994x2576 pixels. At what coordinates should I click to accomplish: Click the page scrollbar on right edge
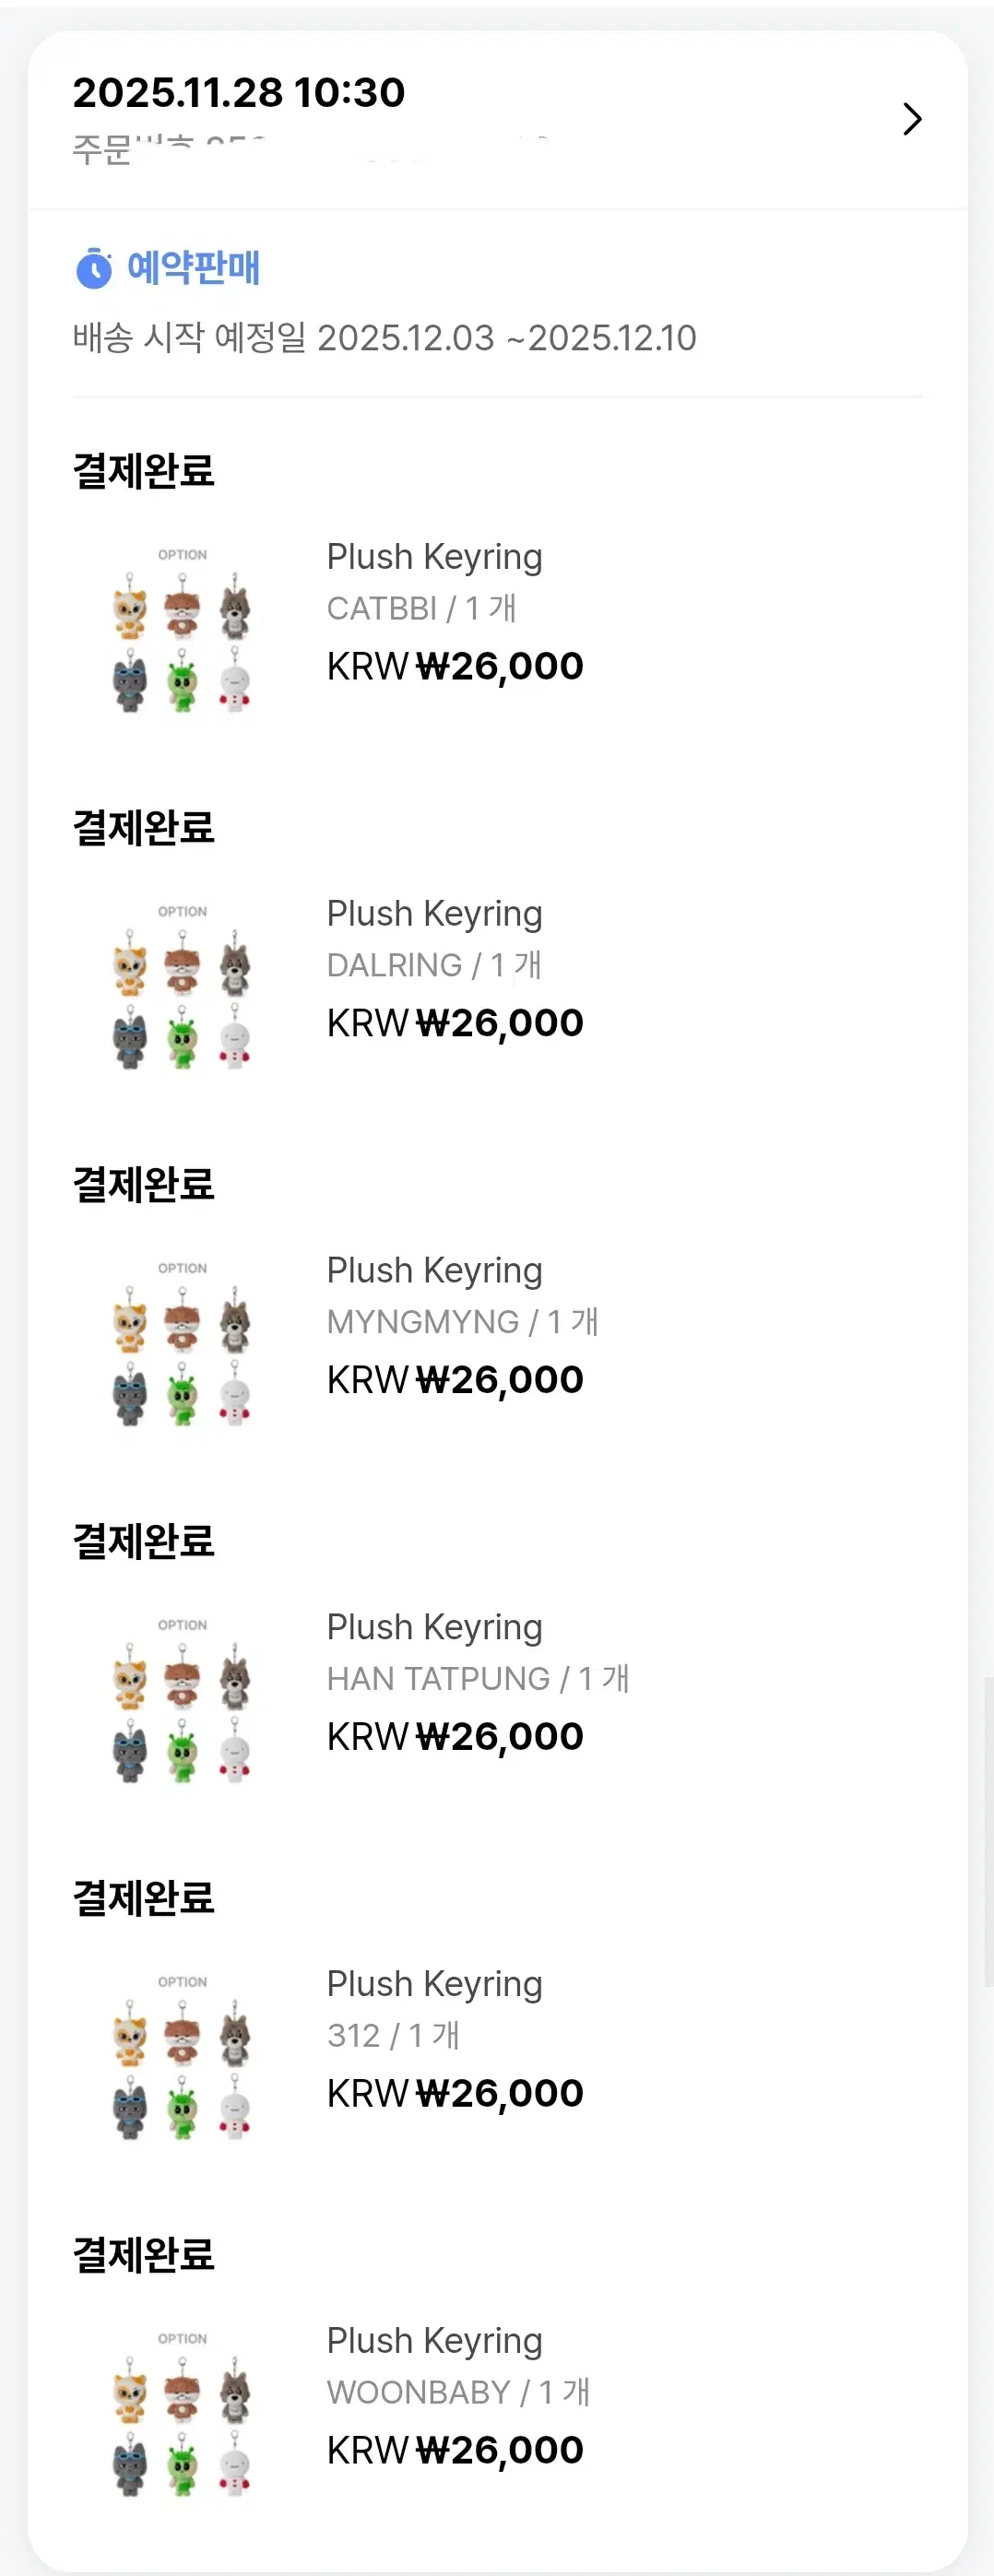coord(988,1832)
